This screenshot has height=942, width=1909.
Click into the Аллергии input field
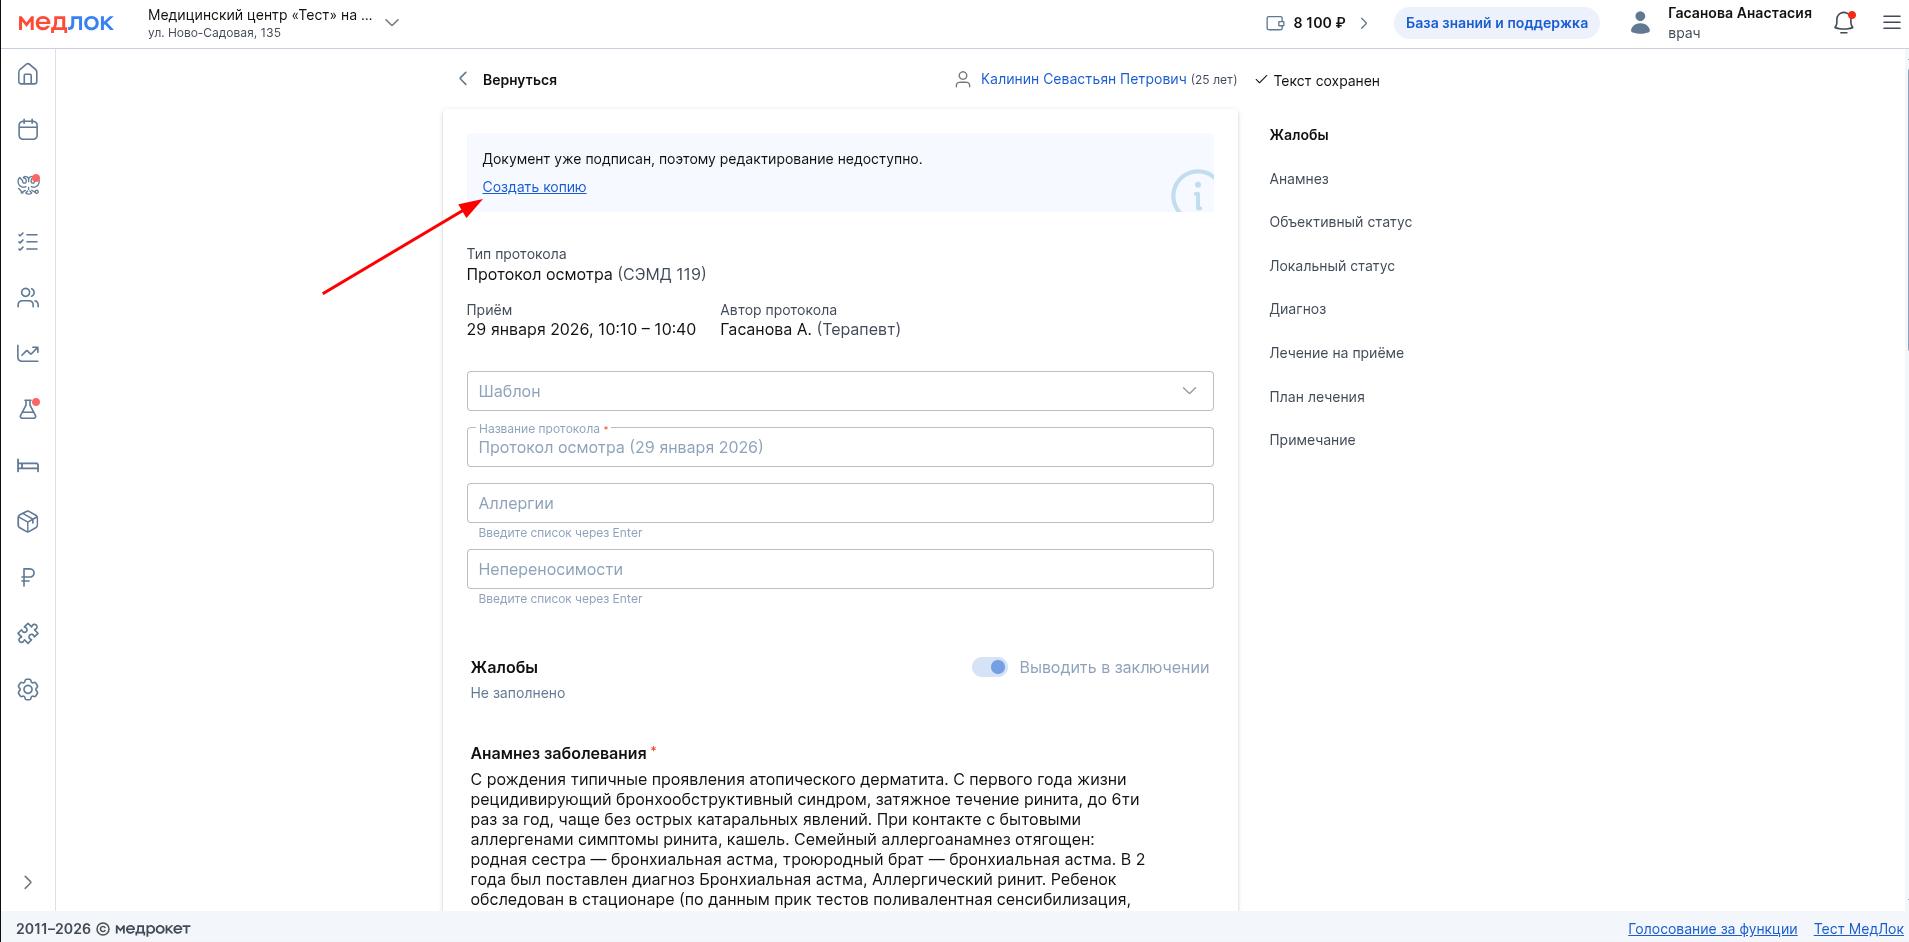839,503
